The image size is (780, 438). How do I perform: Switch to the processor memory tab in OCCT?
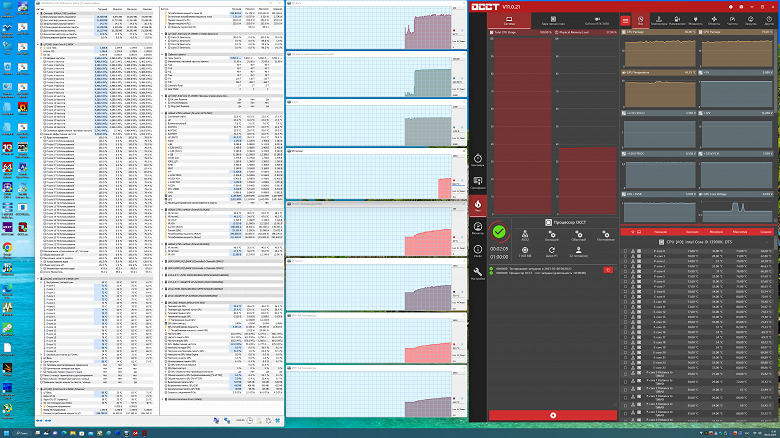click(x=553, y=20)
